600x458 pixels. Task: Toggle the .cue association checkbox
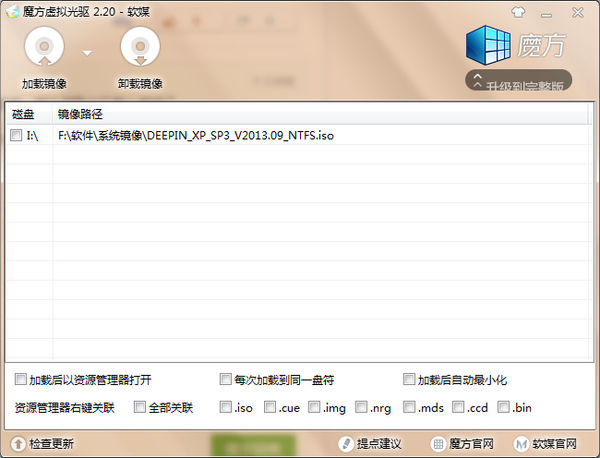(270, 407)
